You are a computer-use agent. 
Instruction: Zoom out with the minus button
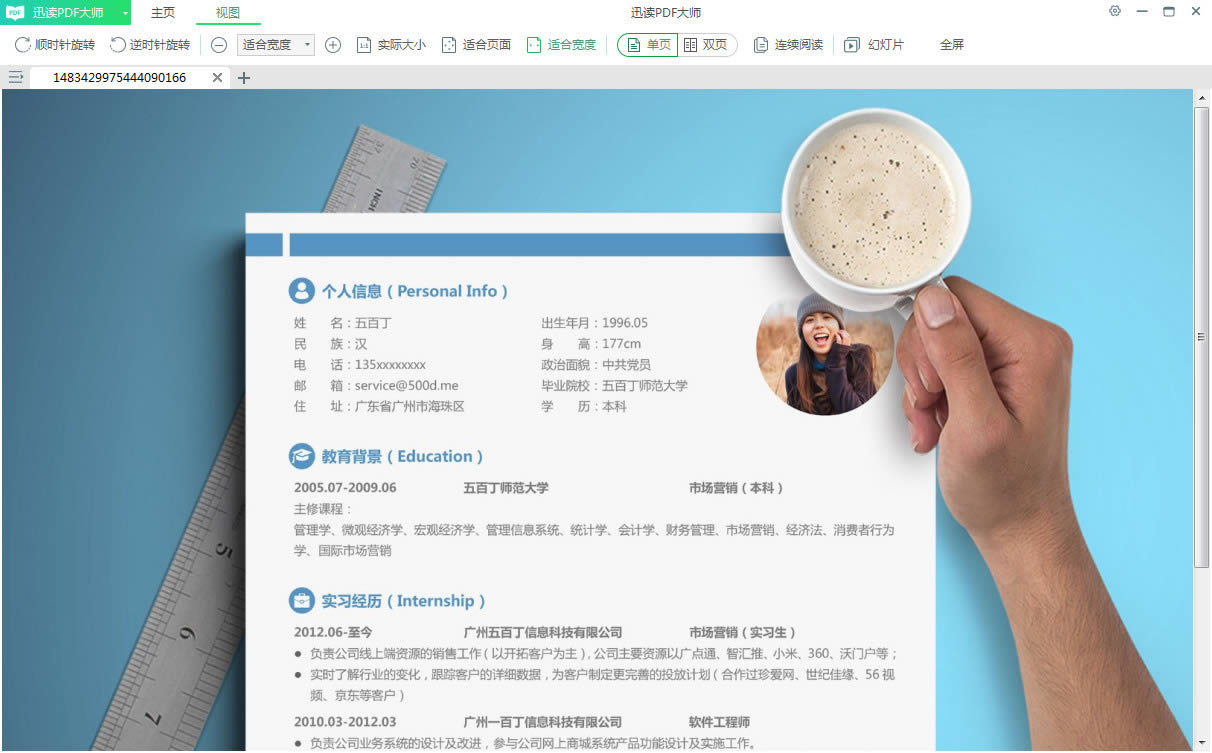(219, 45)
